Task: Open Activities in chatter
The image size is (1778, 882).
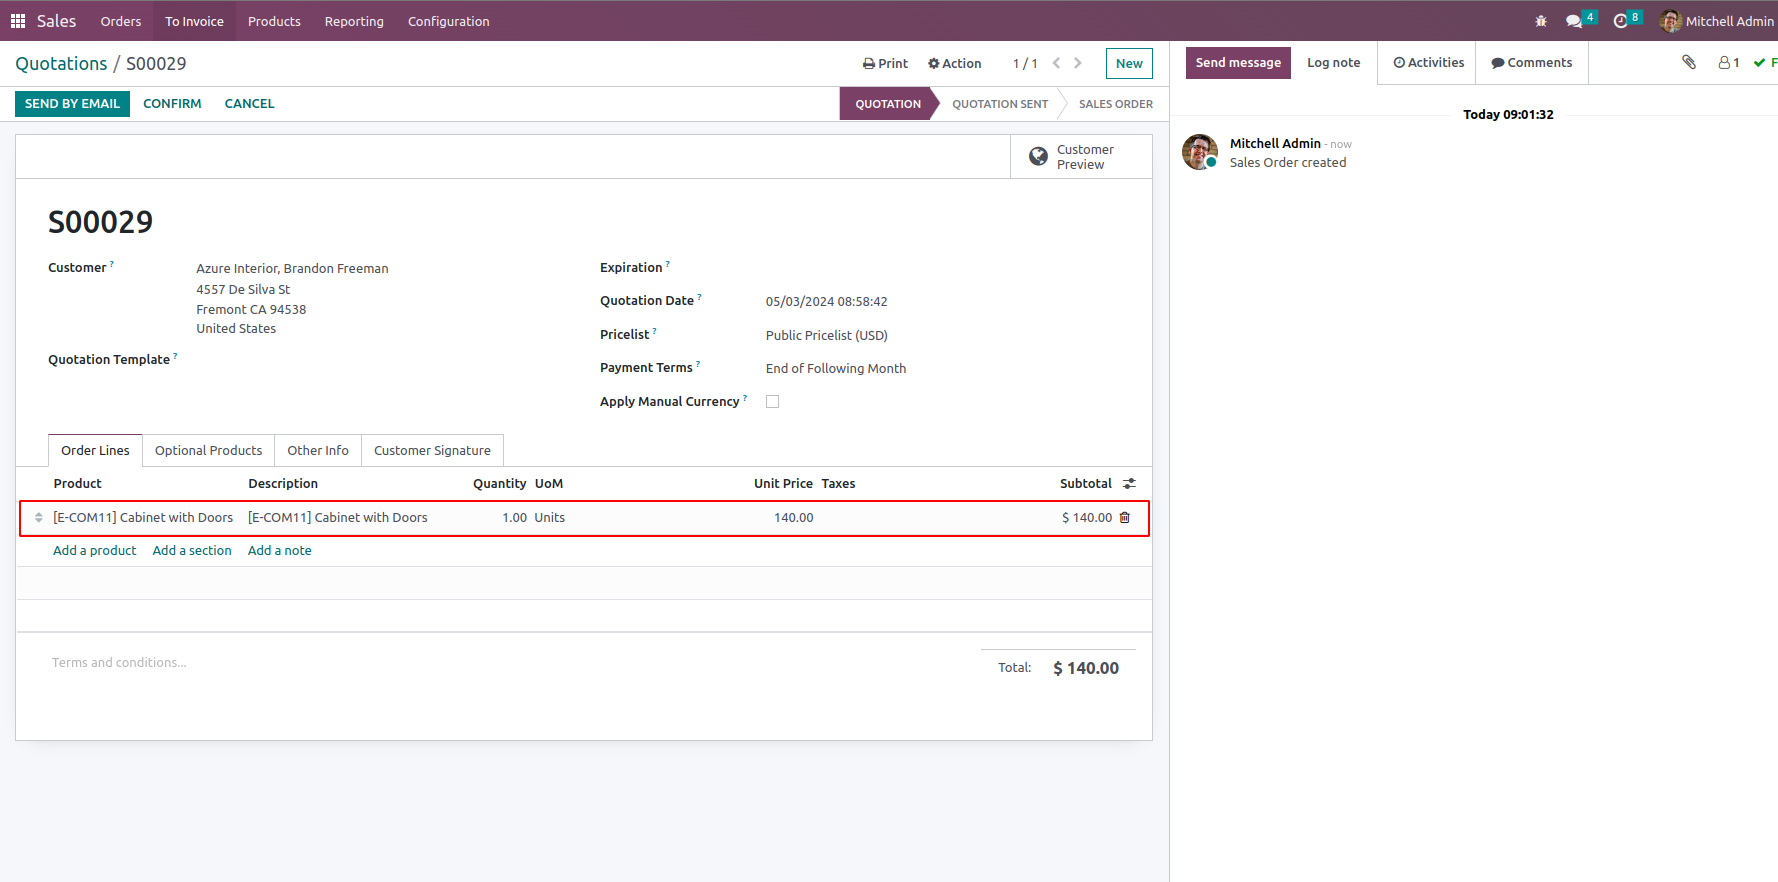Action: coord(1428,62)
